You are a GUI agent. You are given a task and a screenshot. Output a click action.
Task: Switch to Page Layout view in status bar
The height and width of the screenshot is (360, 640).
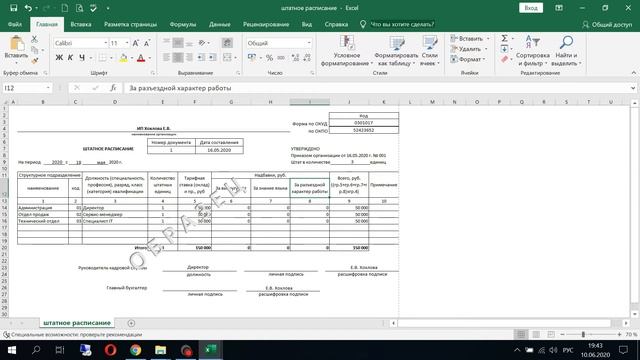pyautogui.click(x=536, y=334)
